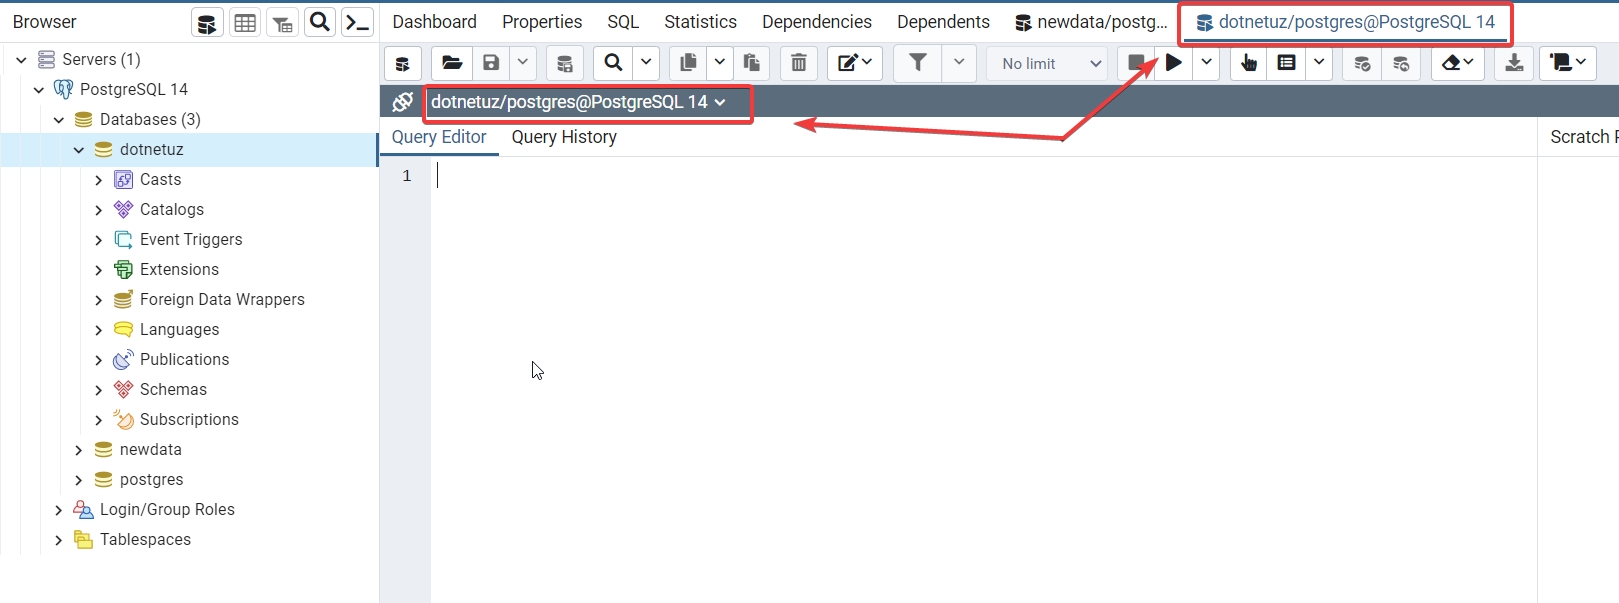Click the Download results icon
This screenshot has width=1619, height=603.
(1514, 63)
